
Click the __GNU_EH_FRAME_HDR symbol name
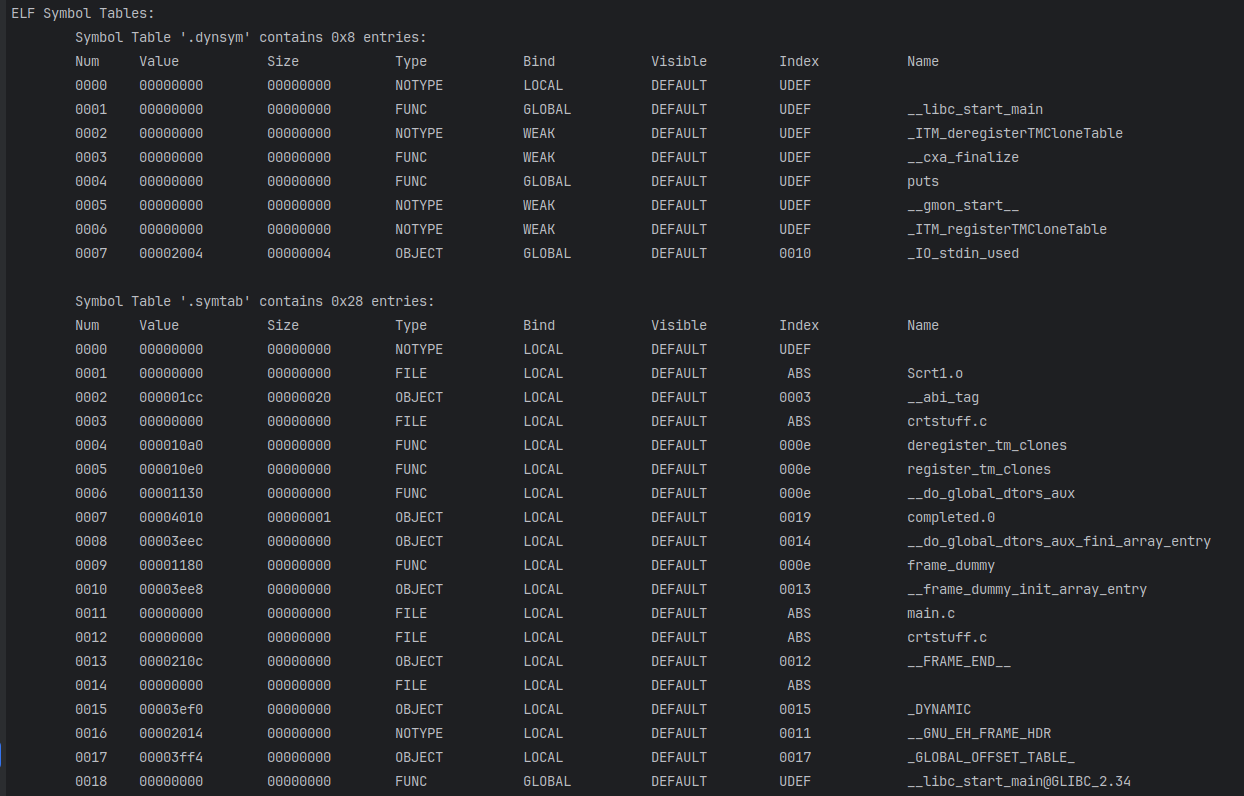pos(978,733)
